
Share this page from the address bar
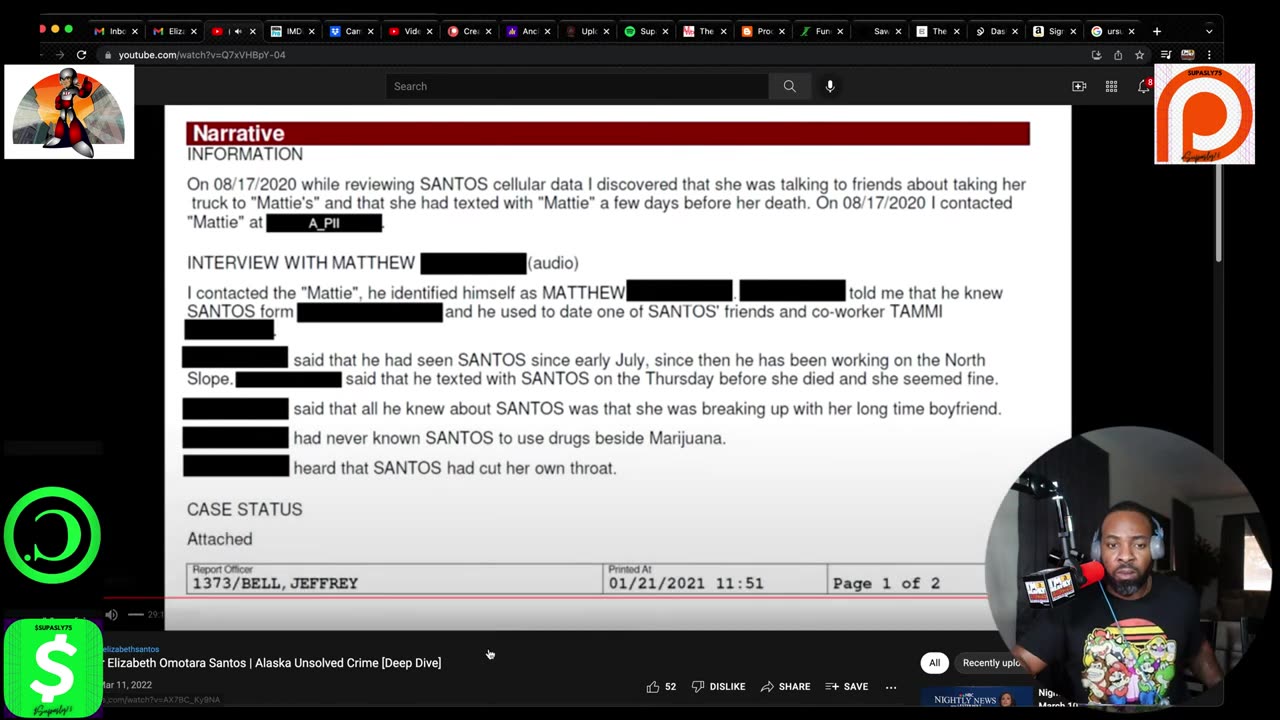tap(1117, 55)
